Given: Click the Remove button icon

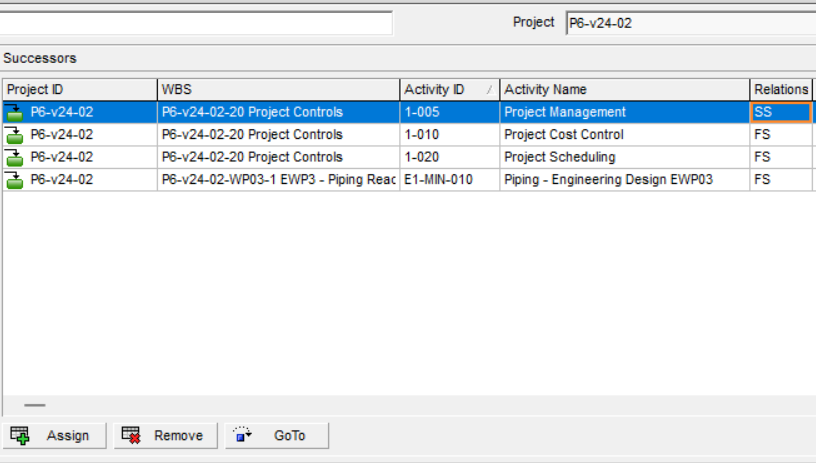Looking at the screenshot, I should pos(131,435).
